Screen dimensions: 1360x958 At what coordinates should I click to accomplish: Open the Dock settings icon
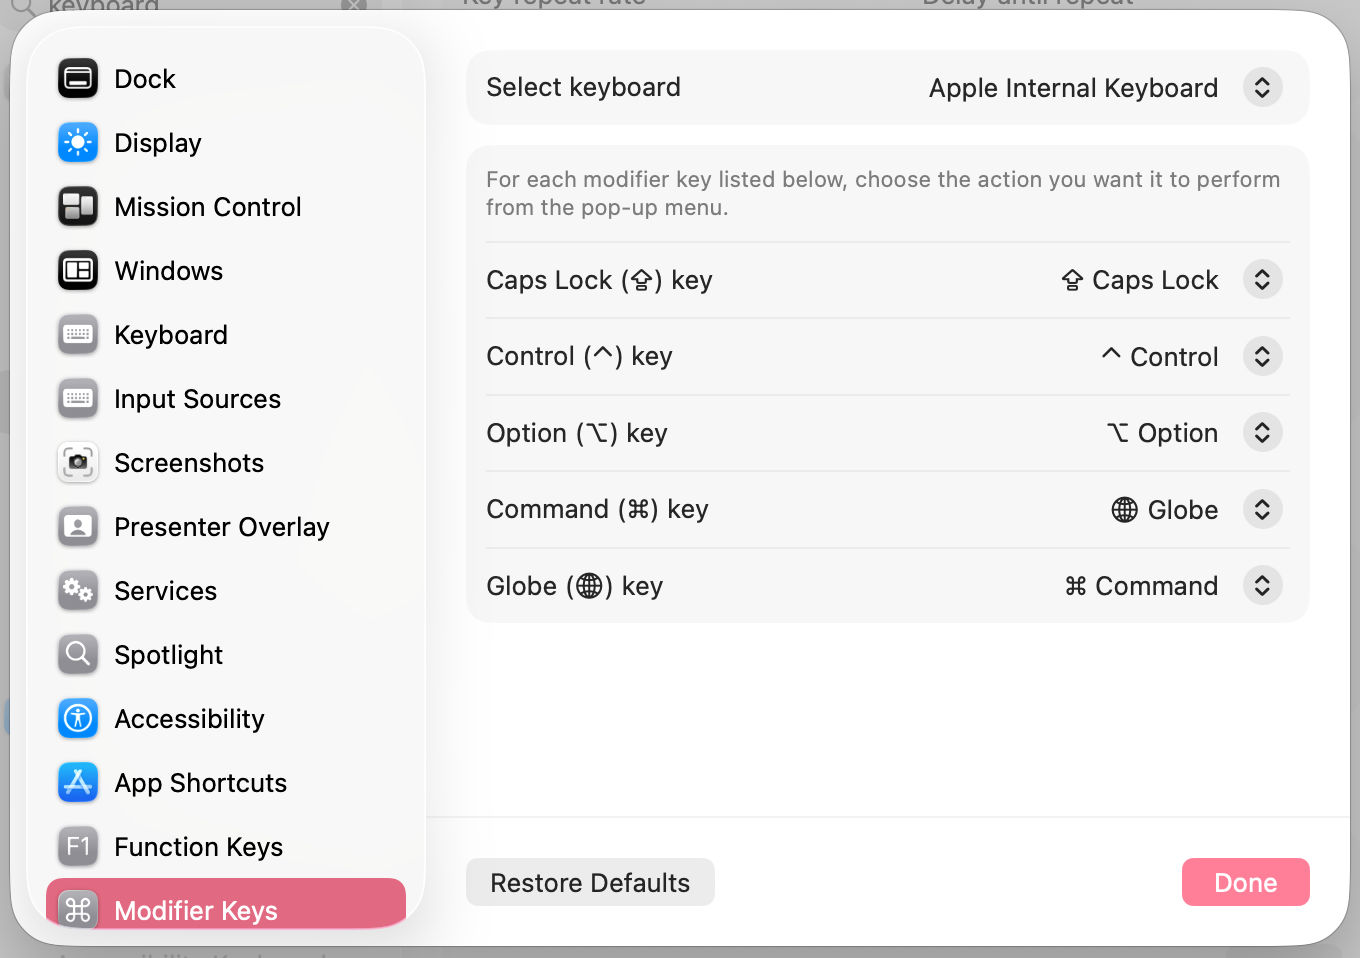pos(78,79)
